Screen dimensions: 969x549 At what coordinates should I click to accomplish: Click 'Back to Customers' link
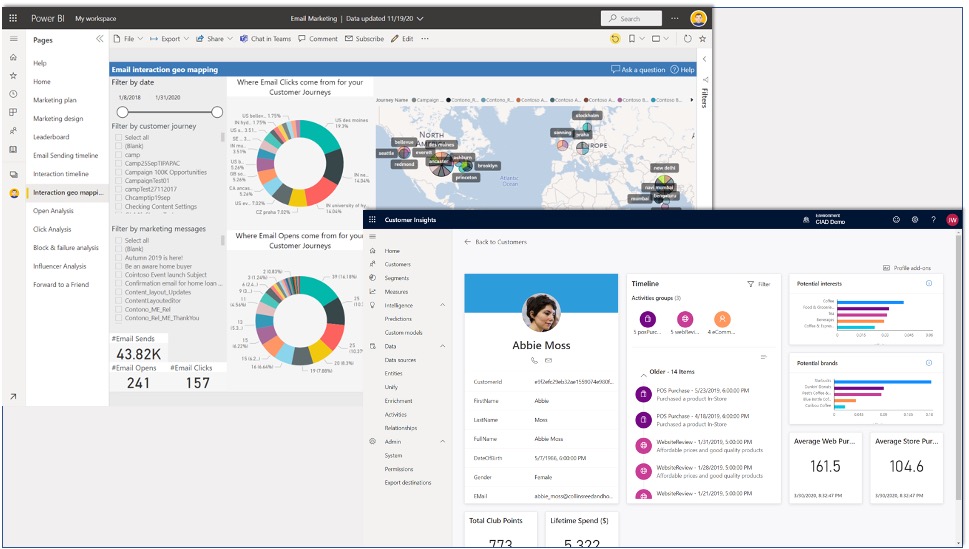[495, 242]
